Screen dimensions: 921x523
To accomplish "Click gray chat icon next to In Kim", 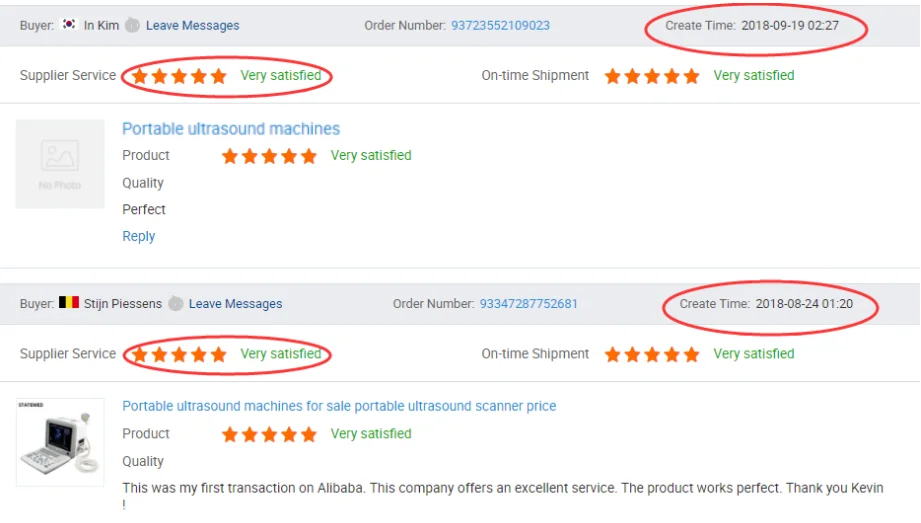I will pyautogui.click(x=132, y=25).
